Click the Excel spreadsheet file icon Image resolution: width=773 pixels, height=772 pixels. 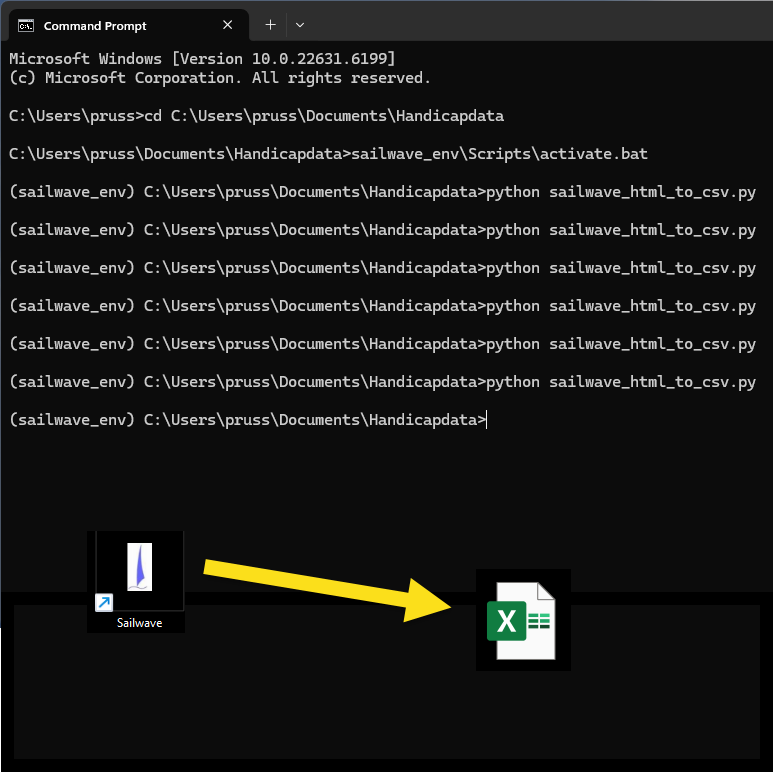click(522, 620)
